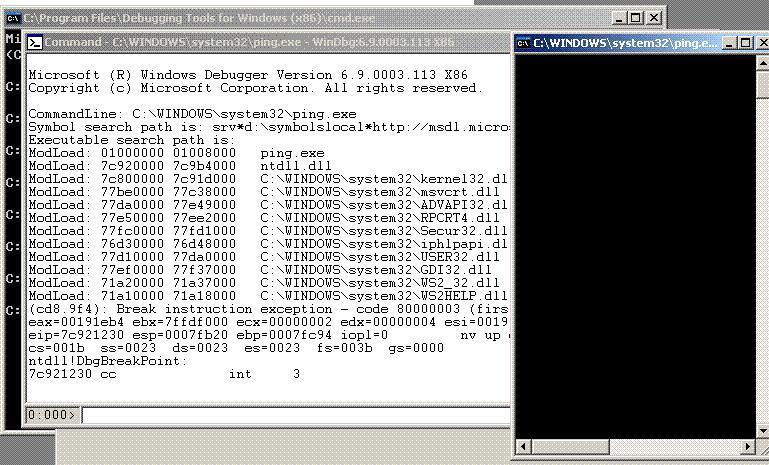
Task: Click the ping.exe console window title bar
Action: point(641,43)
